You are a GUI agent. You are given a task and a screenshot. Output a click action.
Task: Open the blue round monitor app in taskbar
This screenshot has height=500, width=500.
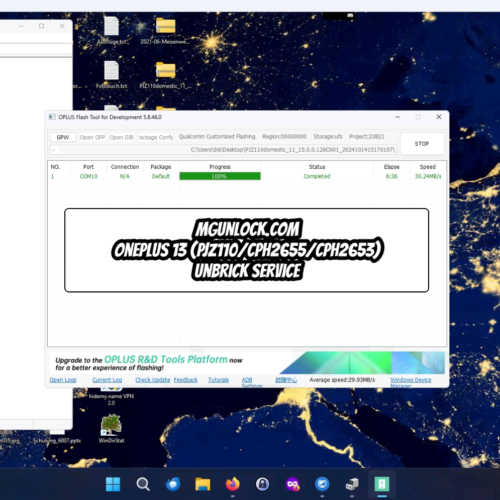pyautogui.click(x=322, y=484)
